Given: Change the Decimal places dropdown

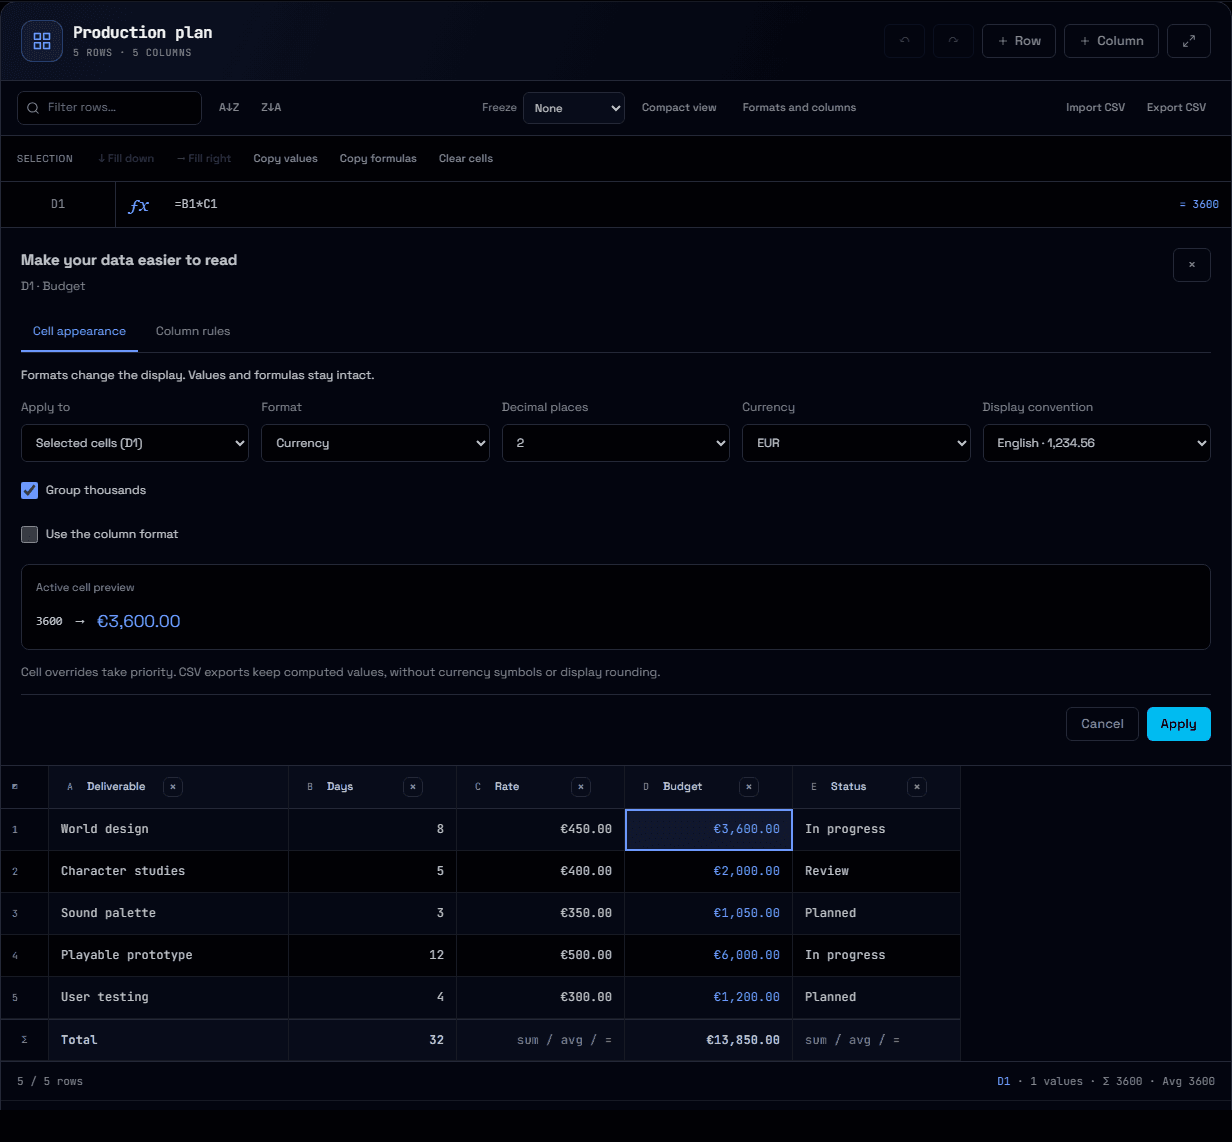Looking at the screenshot, I should pyautogui.click(x=616, y=443).
